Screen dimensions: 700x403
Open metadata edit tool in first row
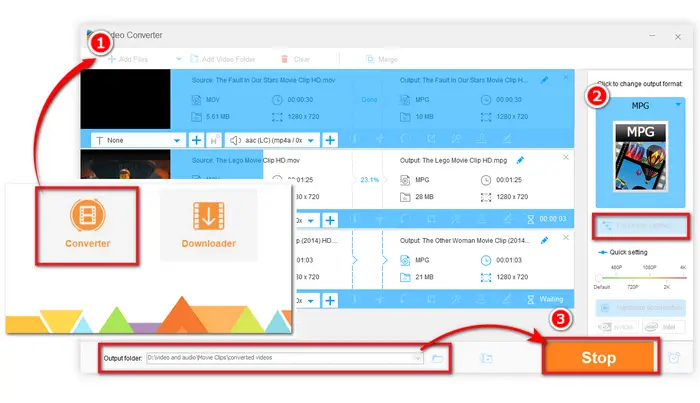coord(507,139)
